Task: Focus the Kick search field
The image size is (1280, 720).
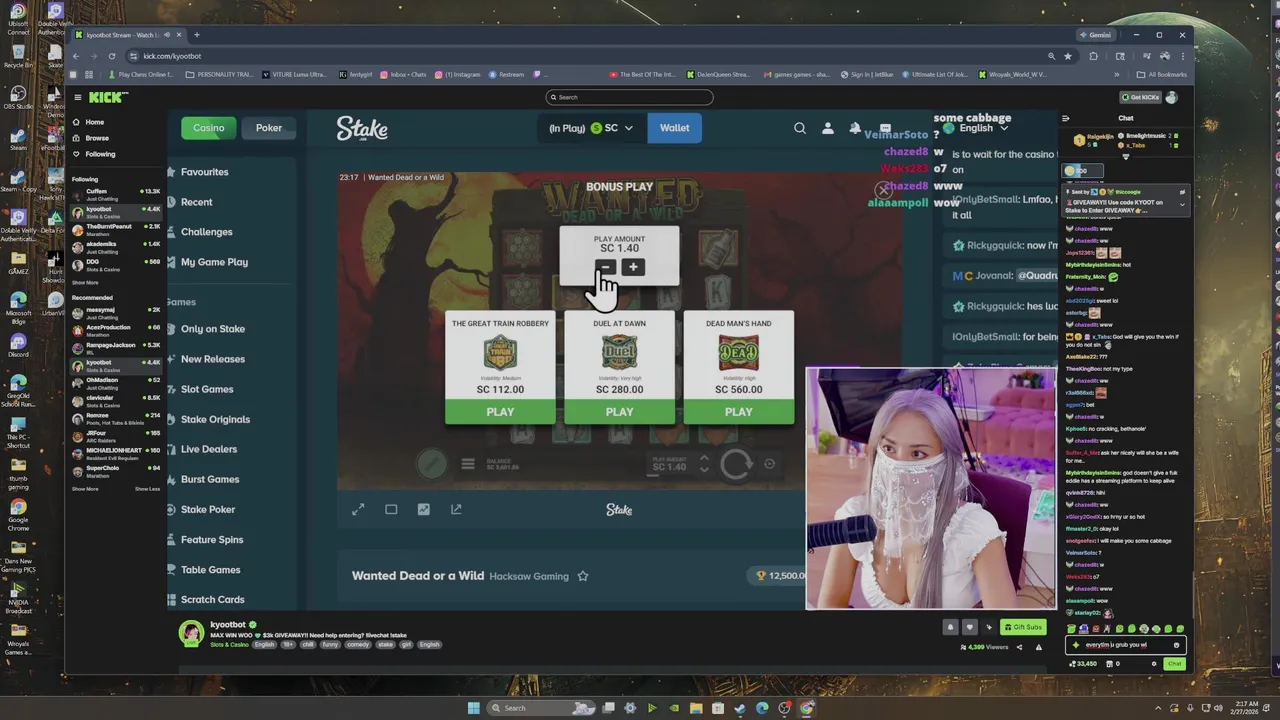Action: pyautogui.click(x=630, y=97)
